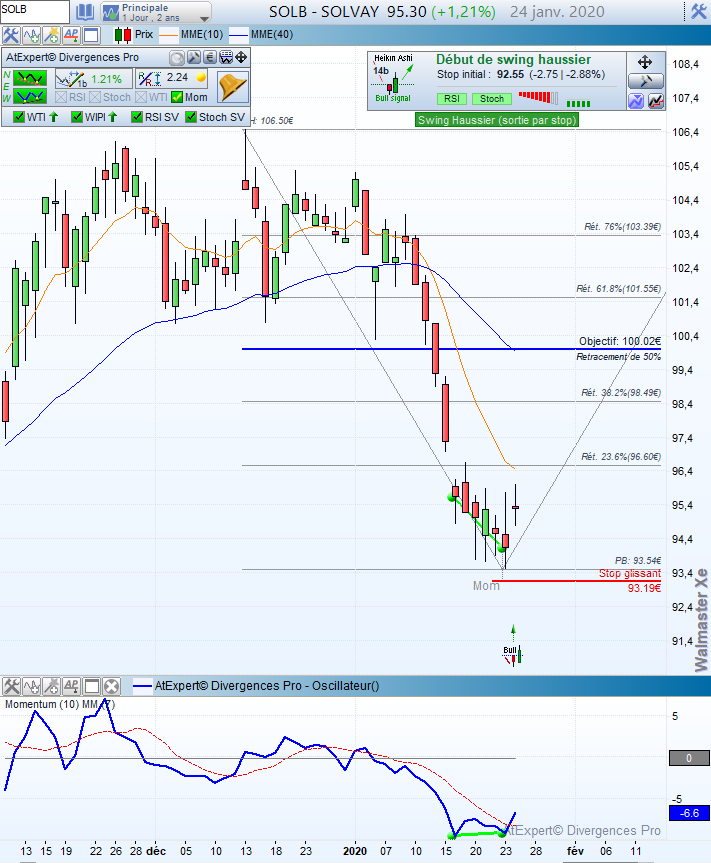Viewport: 711px width, 863px height.
Task: Toggle the RSI checkbox in Divergences panel
Action: click(x=61, y=97)
